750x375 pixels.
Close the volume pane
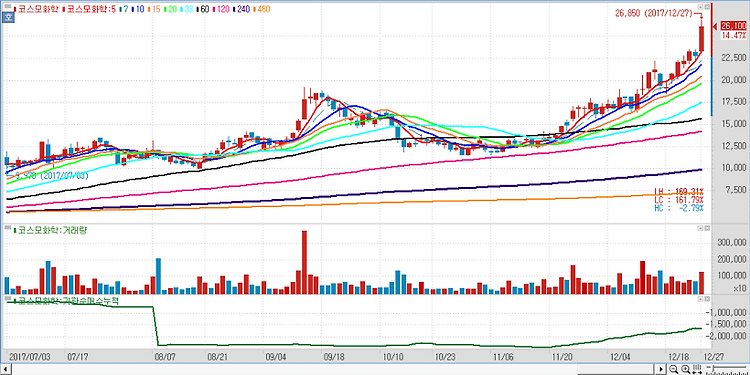point(707,229)
